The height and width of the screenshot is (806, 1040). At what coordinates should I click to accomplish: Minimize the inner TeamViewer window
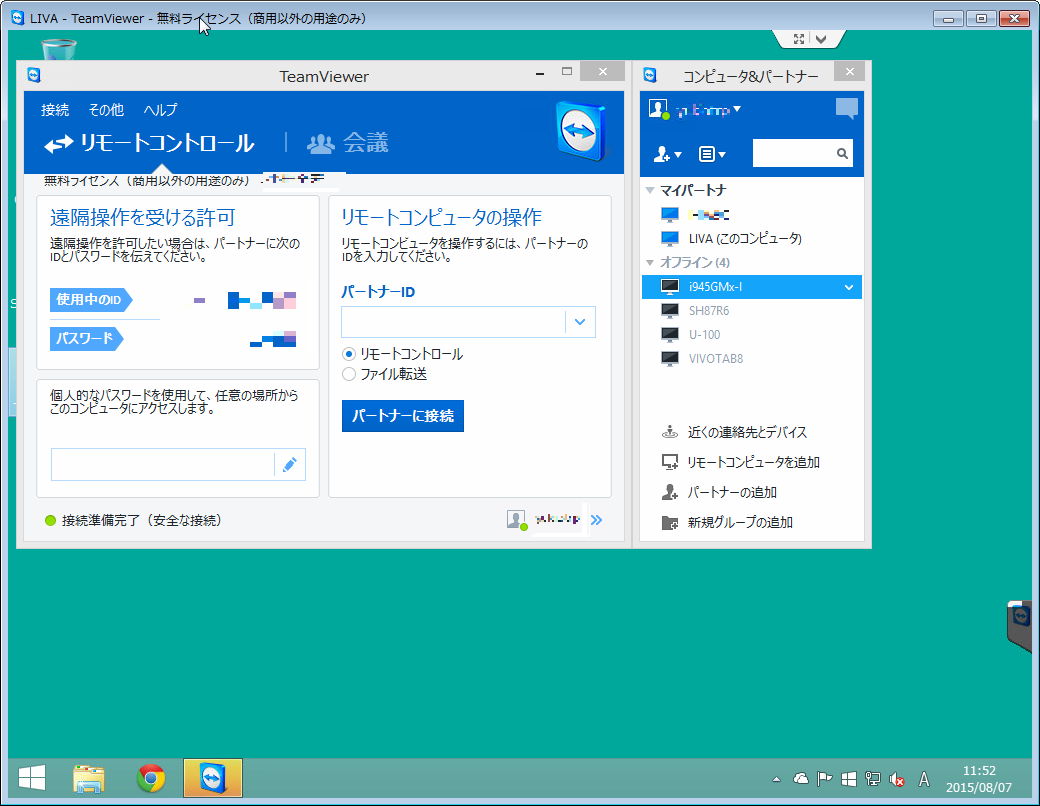click(540, 73)
